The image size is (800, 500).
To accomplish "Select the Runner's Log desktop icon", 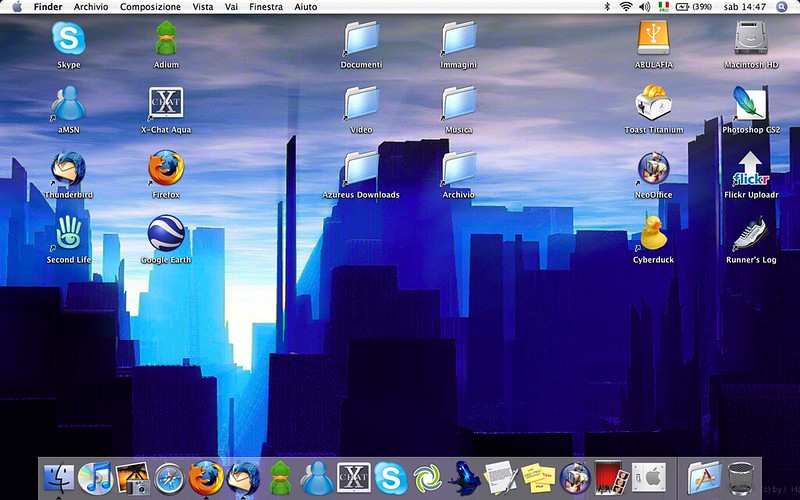I will (750, 234).
